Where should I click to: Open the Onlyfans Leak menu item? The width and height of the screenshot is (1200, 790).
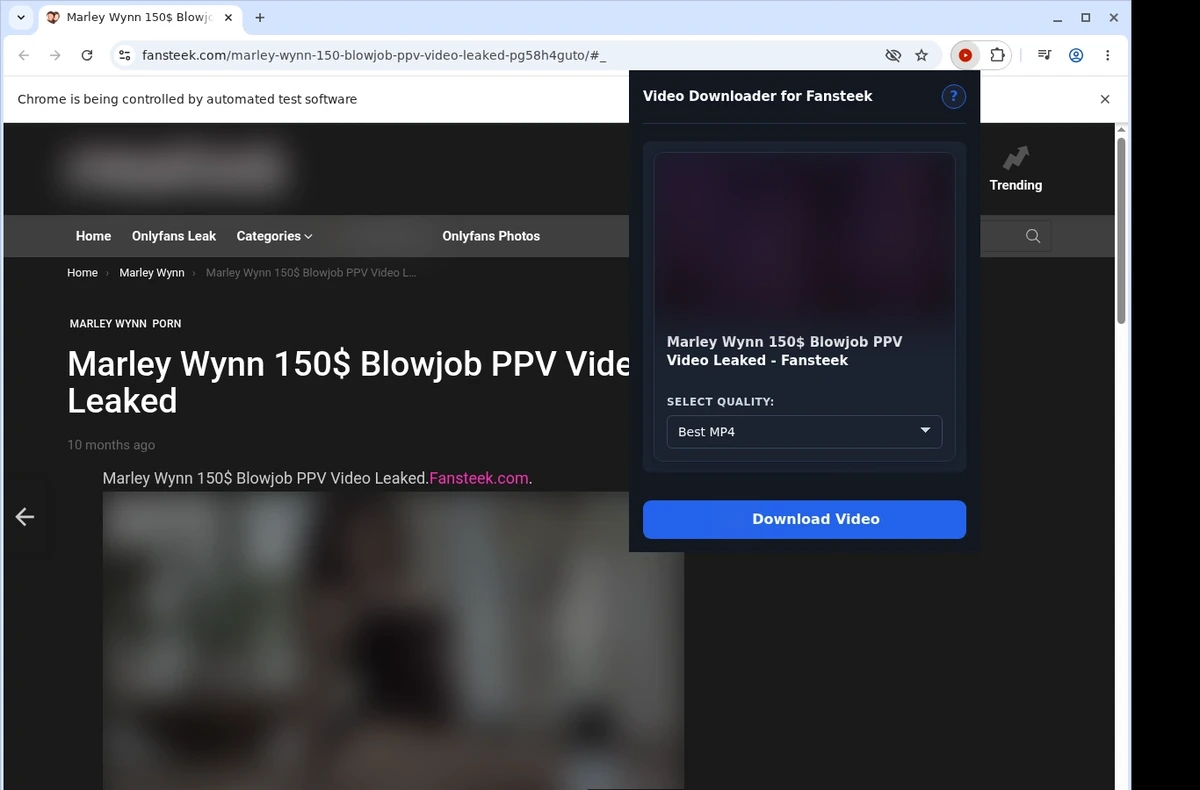(x=174, y=236)
